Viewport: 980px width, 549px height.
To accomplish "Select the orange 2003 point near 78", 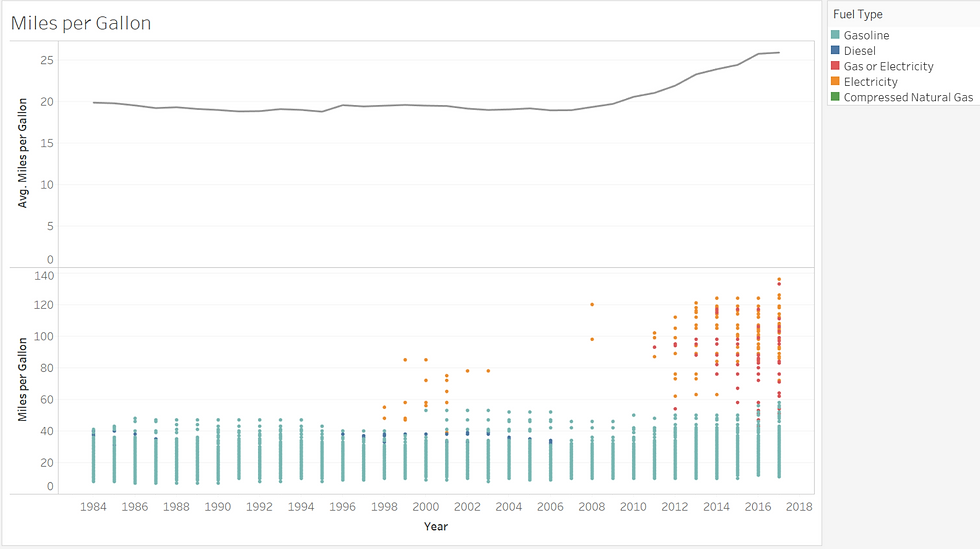I will 488,371.
